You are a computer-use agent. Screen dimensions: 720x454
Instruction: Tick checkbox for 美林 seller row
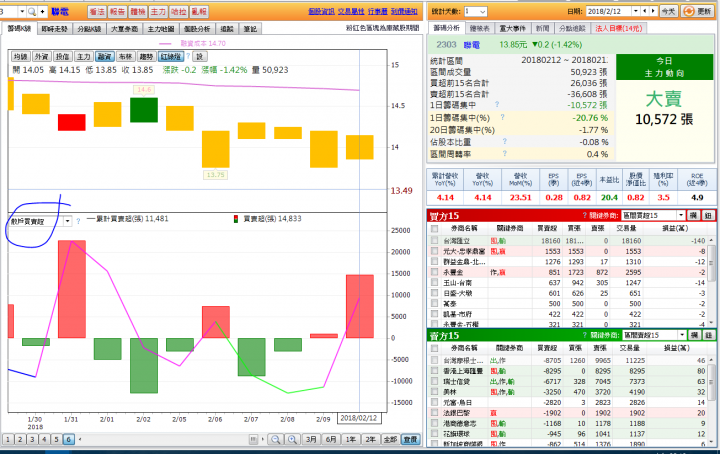pos(434,392)
